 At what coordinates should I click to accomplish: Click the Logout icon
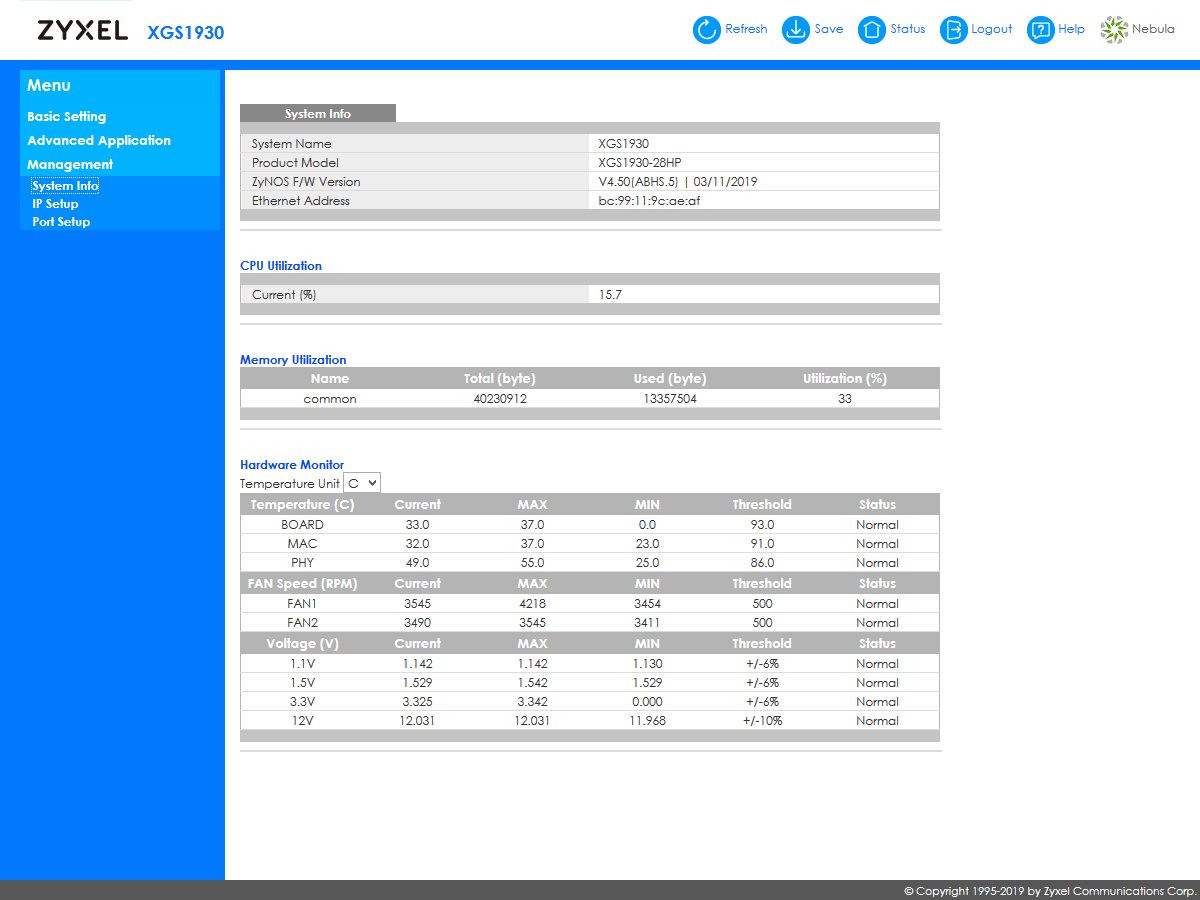pyautogui.click(x=954, y=30)
